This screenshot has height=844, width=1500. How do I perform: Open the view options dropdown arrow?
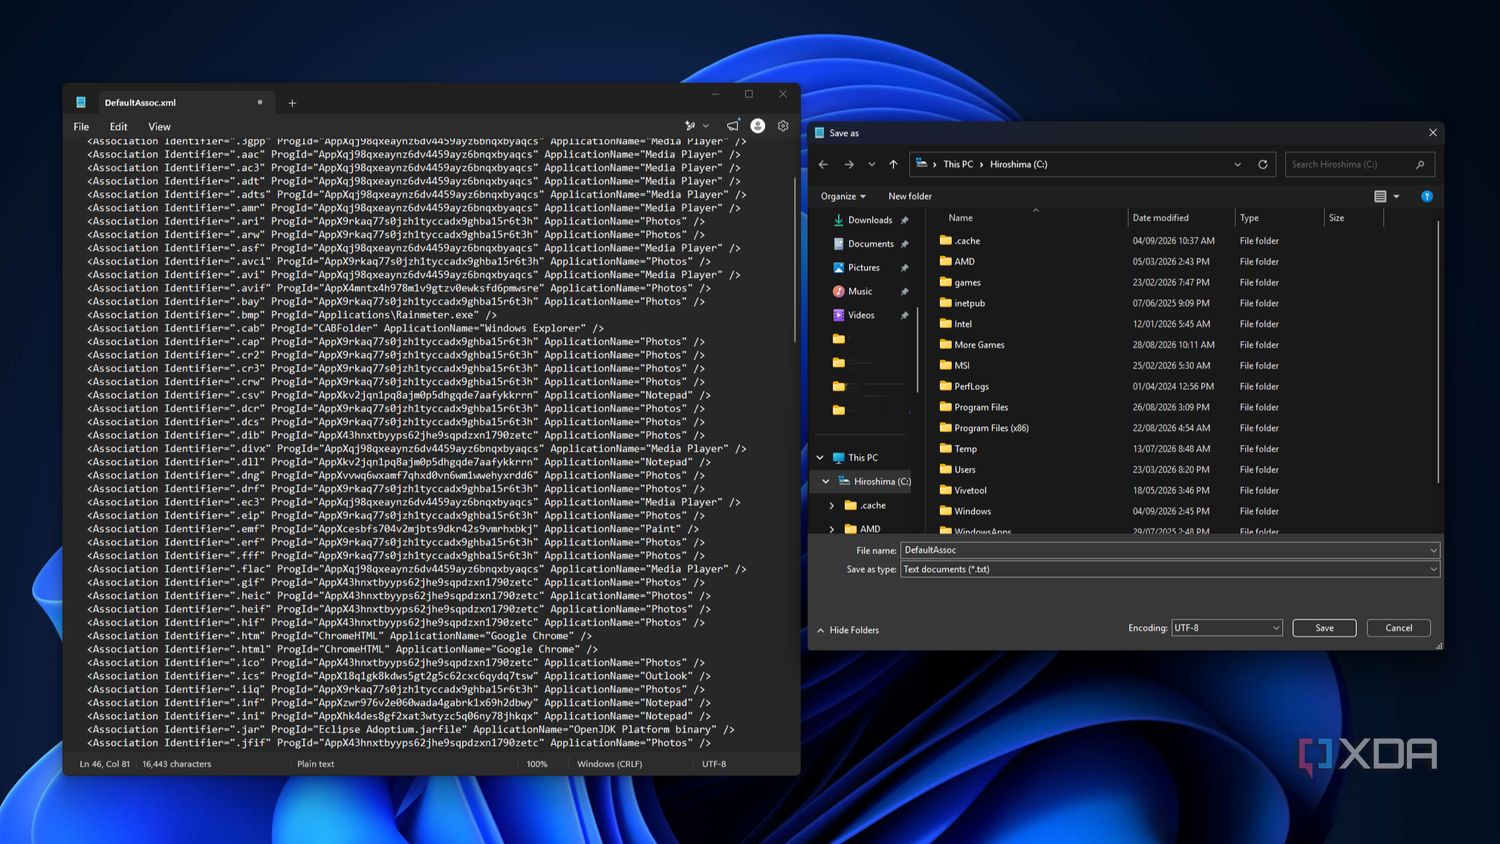[x=1397, y=196]
